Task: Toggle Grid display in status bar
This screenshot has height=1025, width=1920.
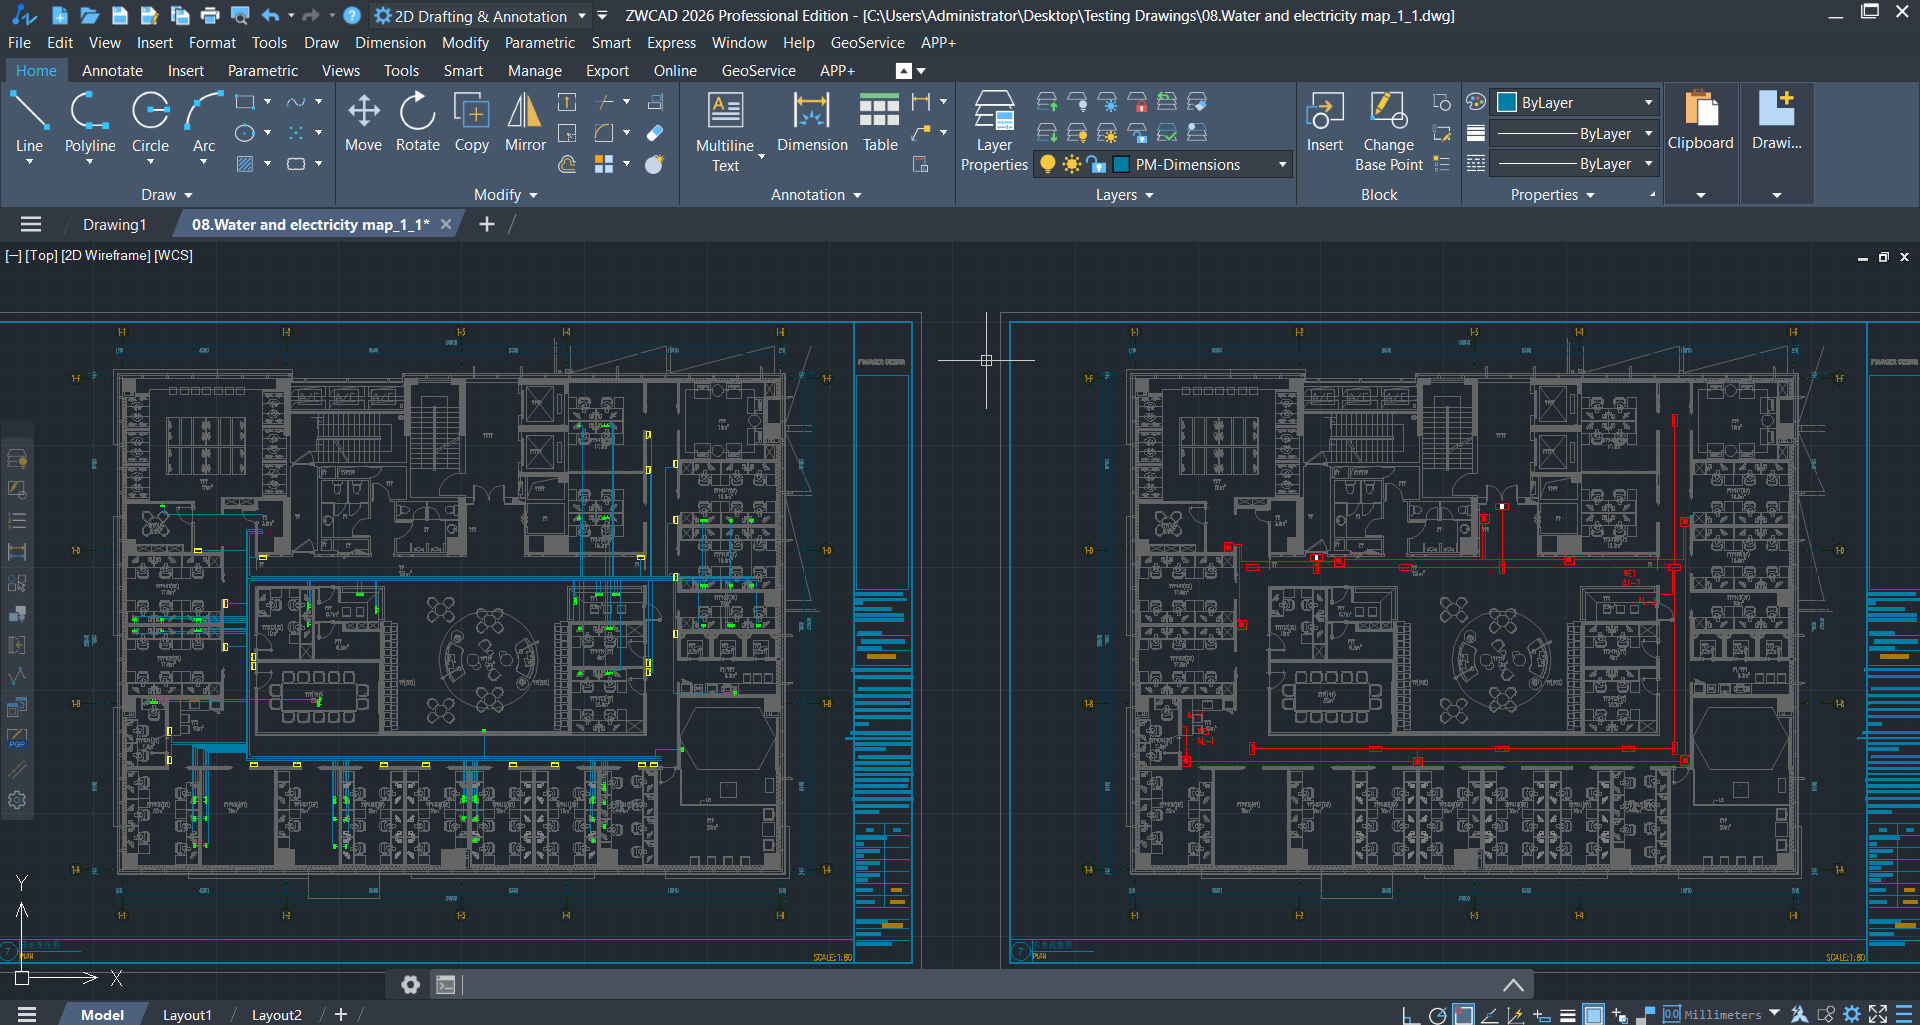Action: tap(1593, 1013)
